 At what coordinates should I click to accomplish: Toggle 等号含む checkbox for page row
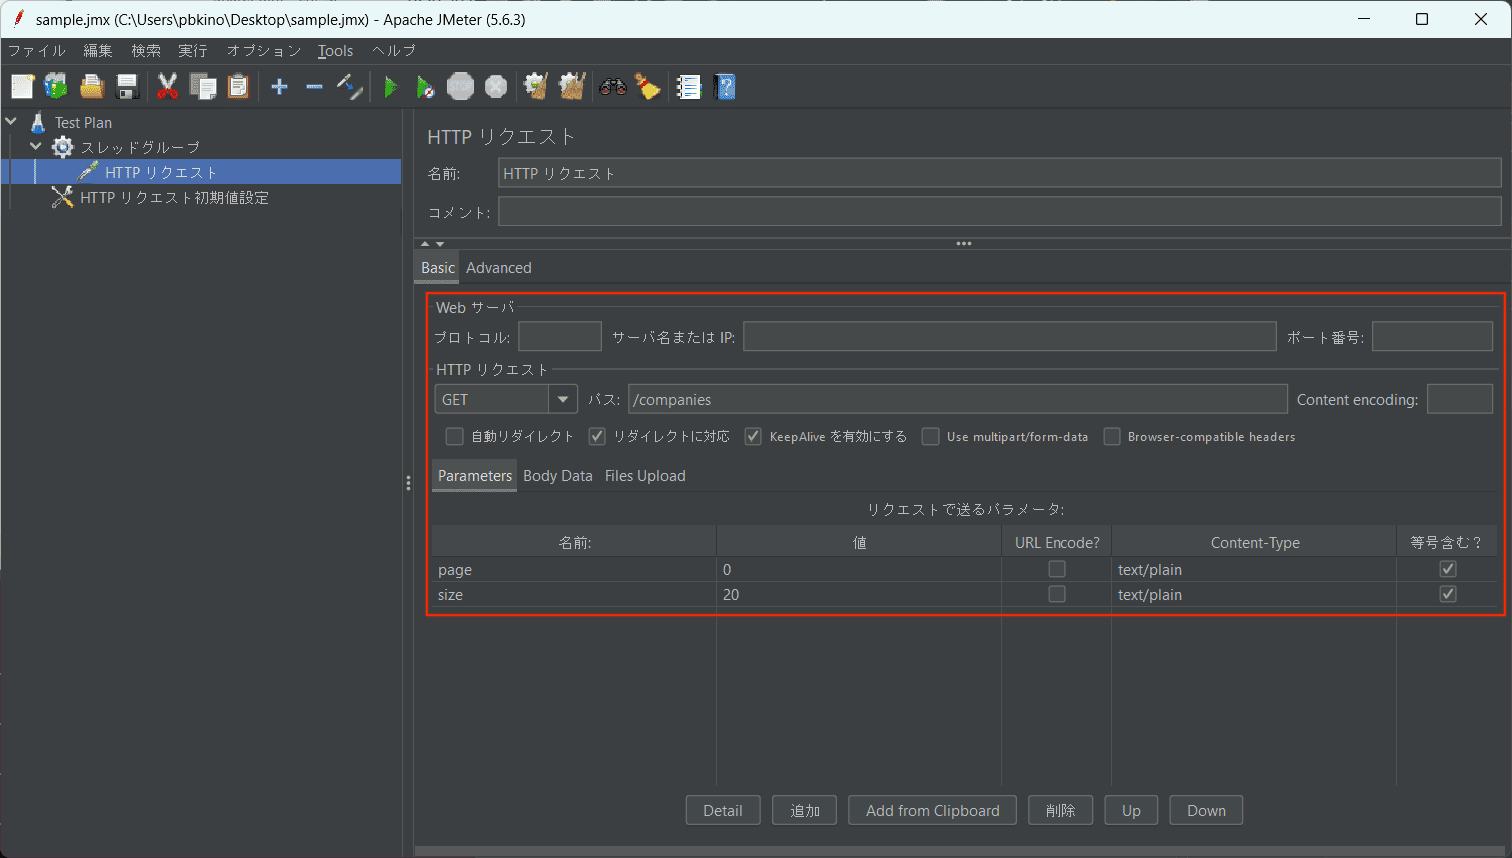[x=1448, y=569]
